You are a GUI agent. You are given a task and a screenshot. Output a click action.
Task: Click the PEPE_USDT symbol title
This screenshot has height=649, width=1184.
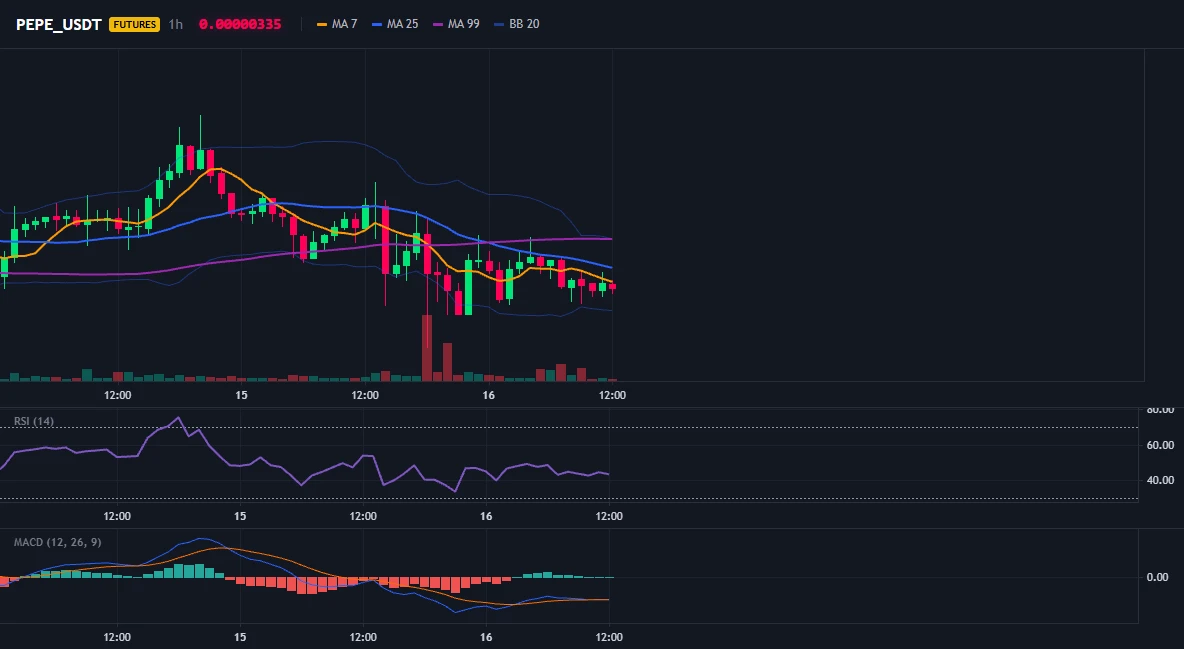click(58, 24)
